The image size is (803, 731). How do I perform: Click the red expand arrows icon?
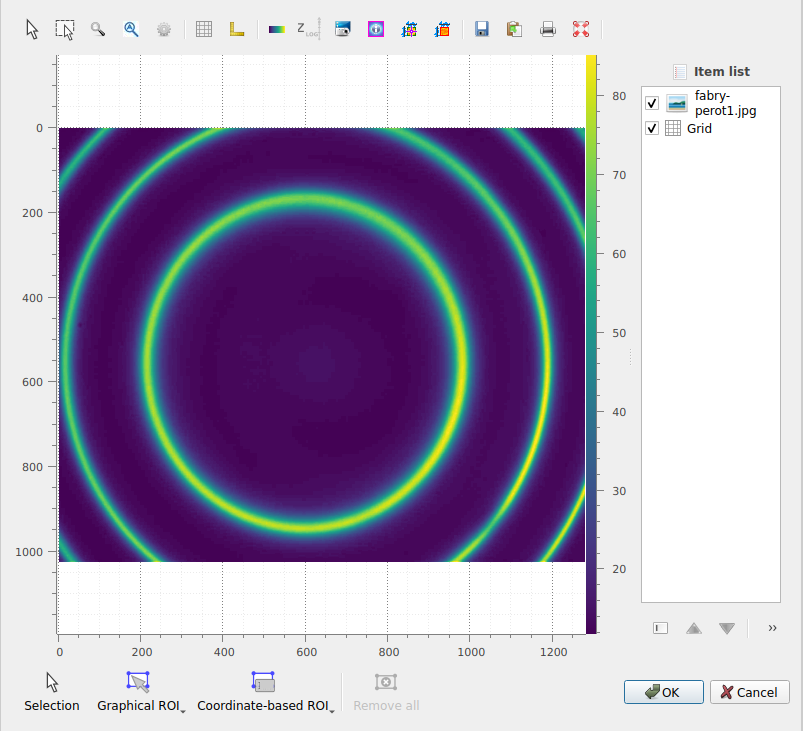pyautogui.click(x=581, y=29)
